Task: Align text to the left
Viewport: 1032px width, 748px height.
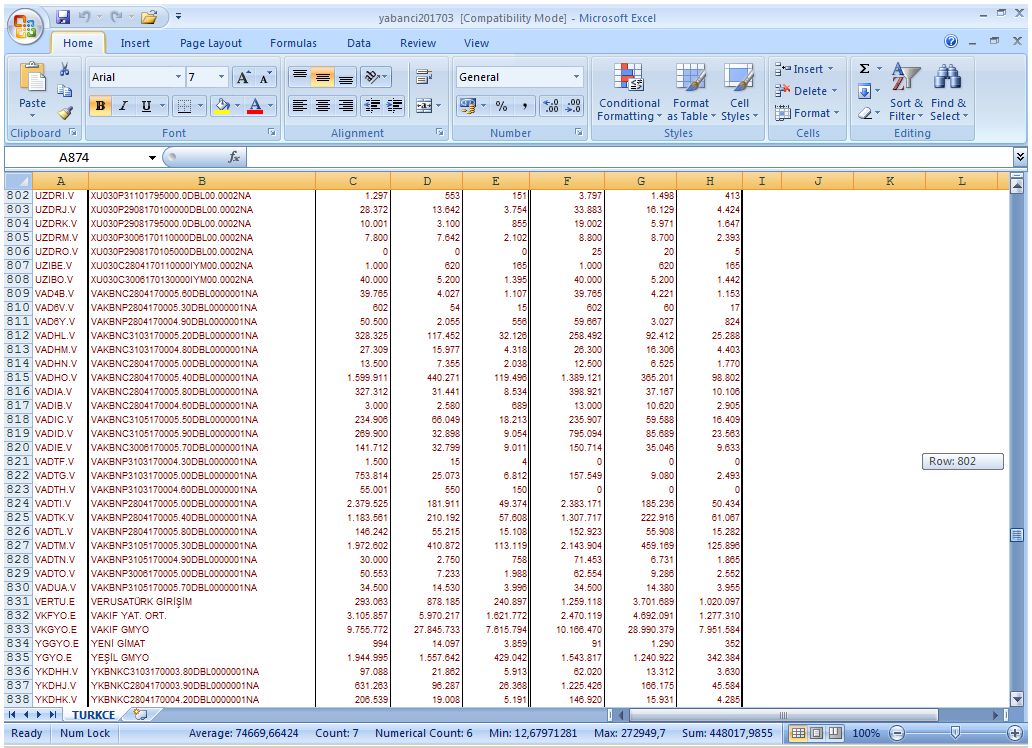Action: 299,105
